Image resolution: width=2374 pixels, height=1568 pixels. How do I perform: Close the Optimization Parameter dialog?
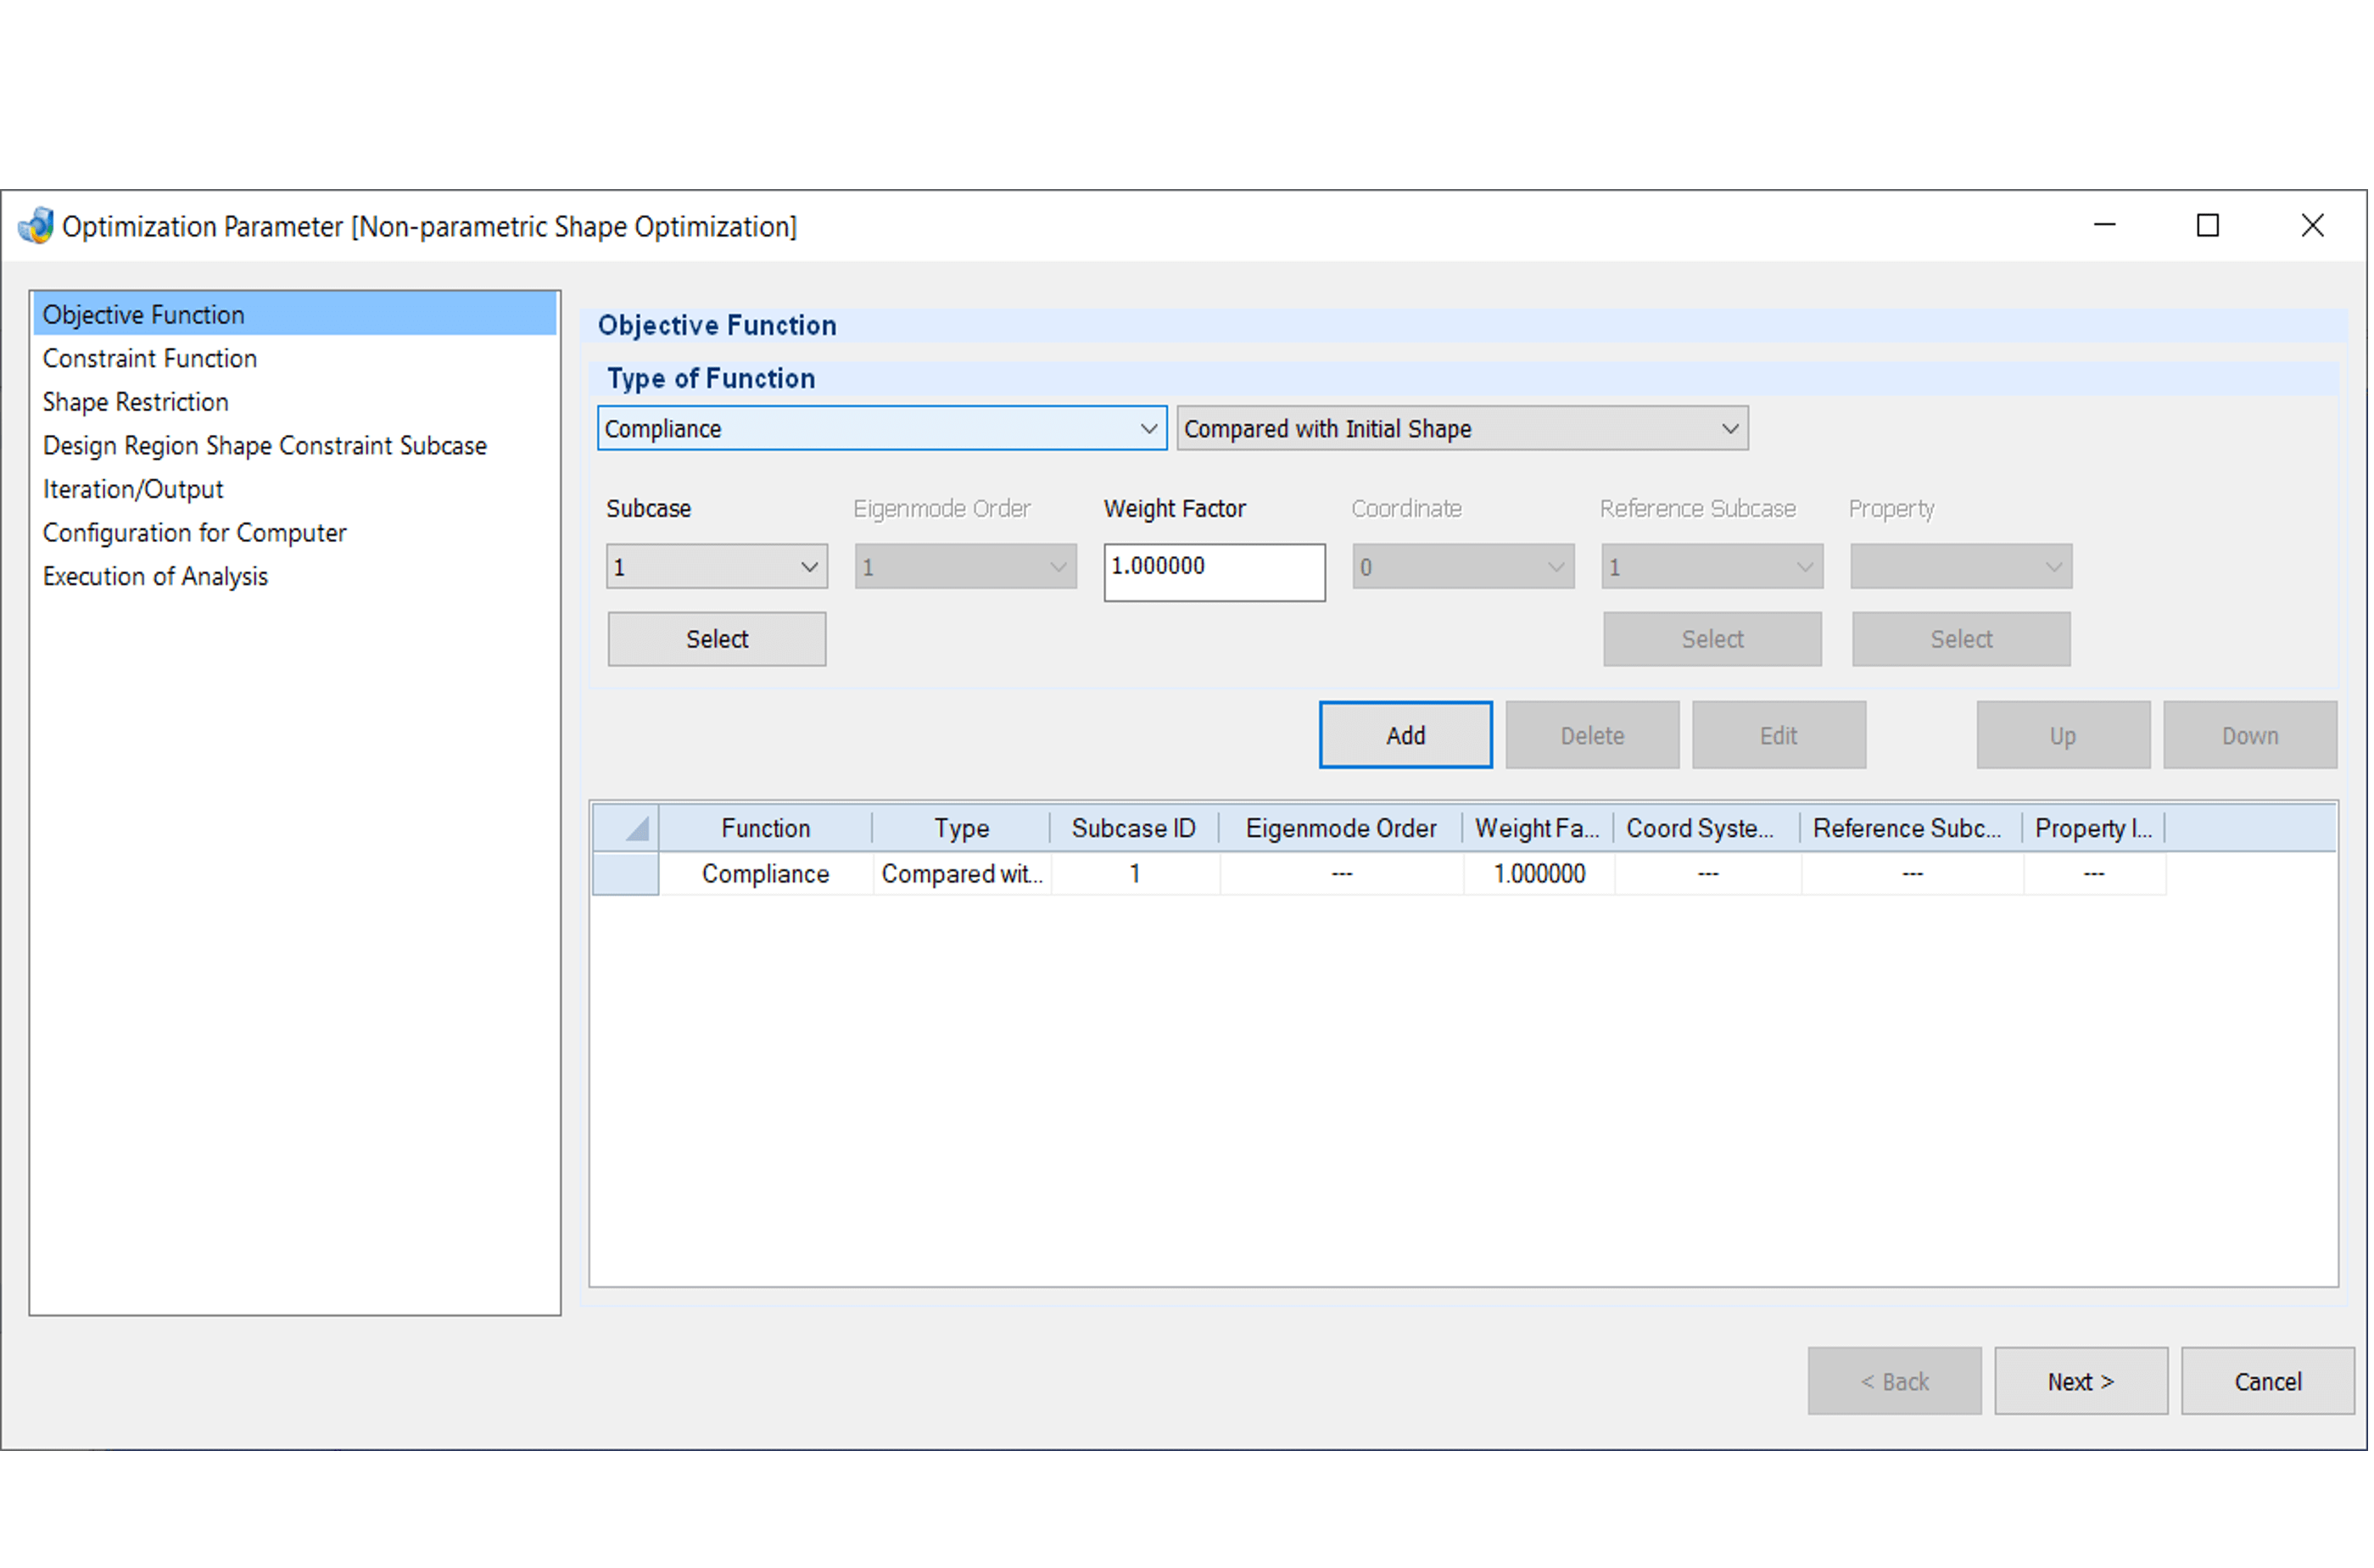click(x=2313, y=226)
